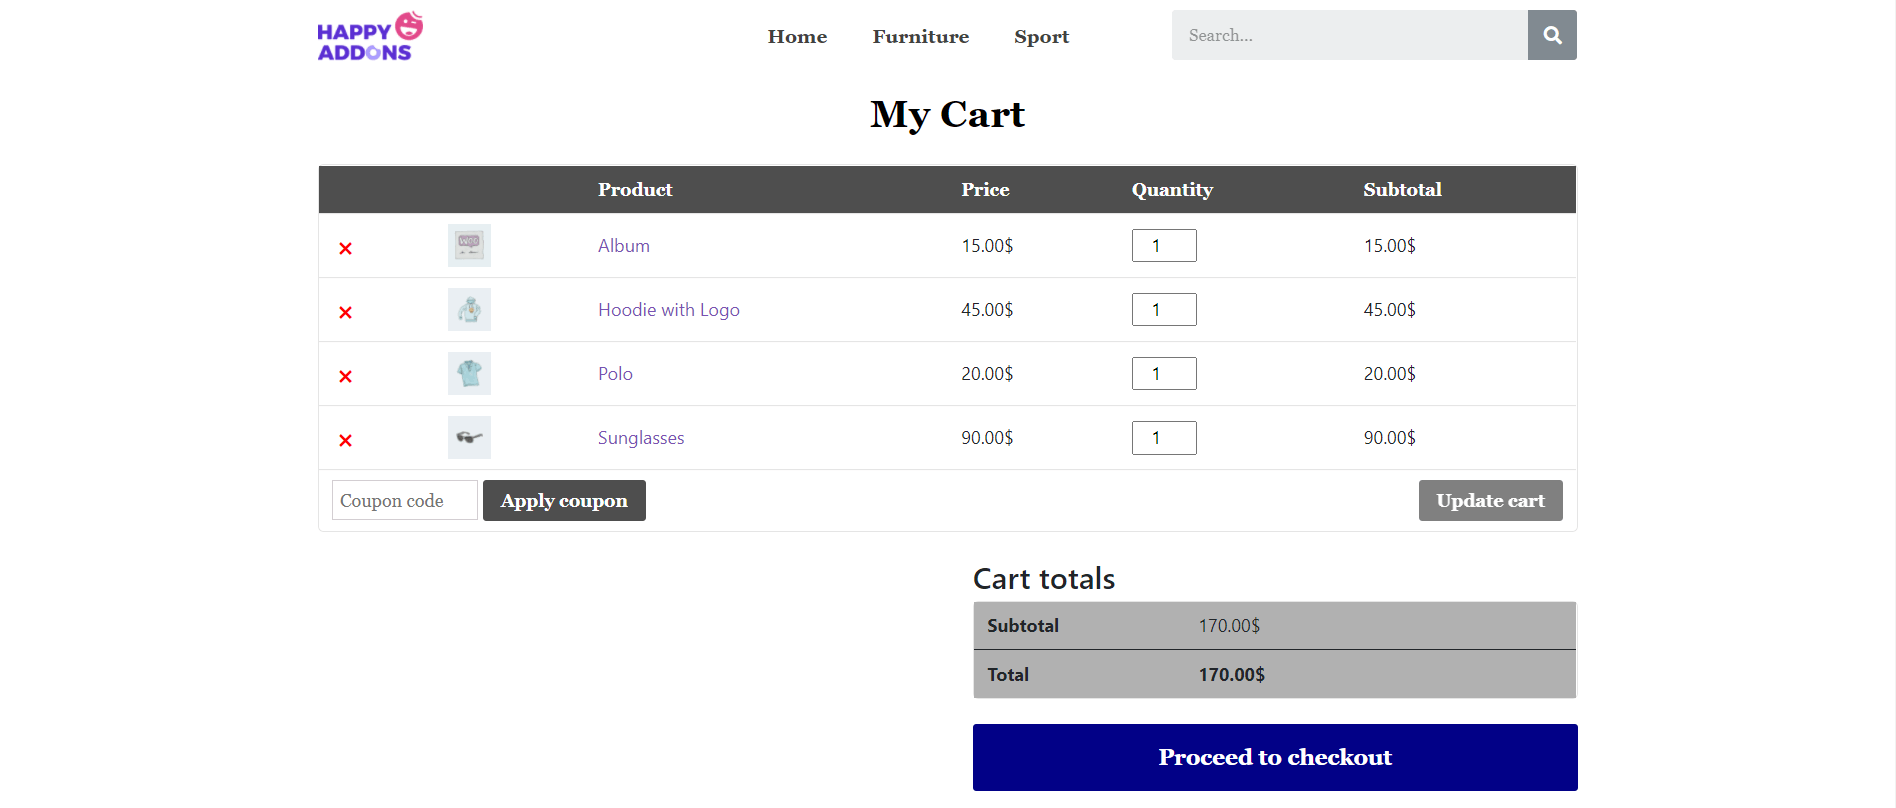Click the Product column header
This screenshot has height=808, width=1896.
coord(635,190)
